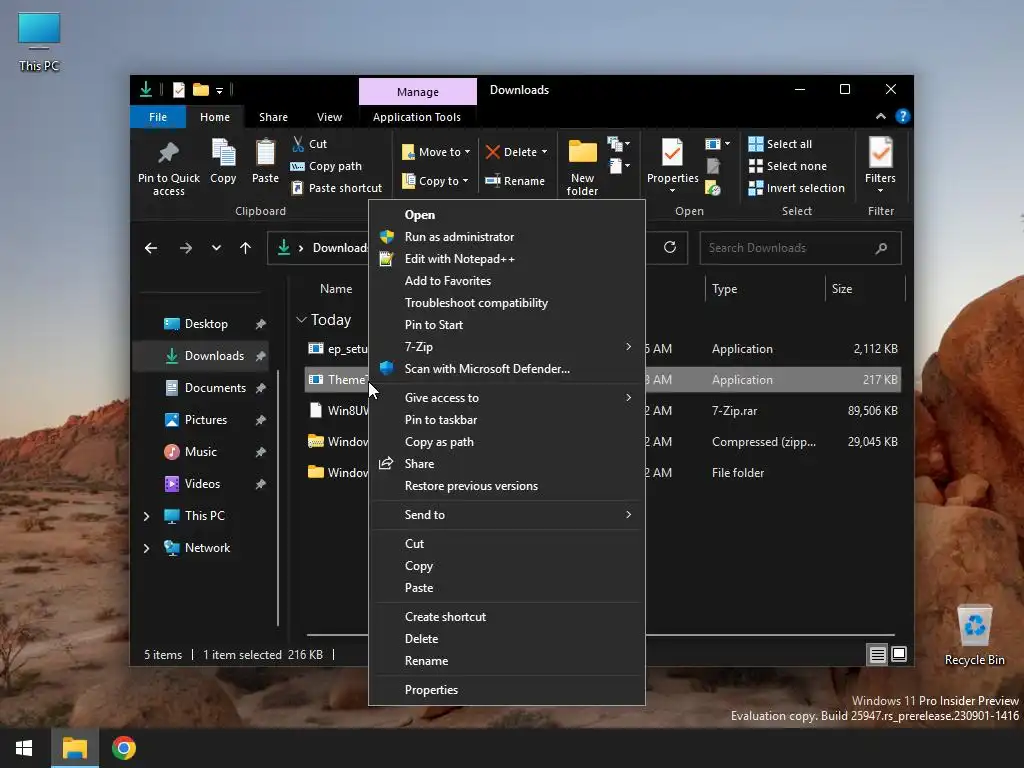Viewport: 1024px width, 768px height.
Task: Expand This PC in navigation pane
Action: (x=146, y=516)
